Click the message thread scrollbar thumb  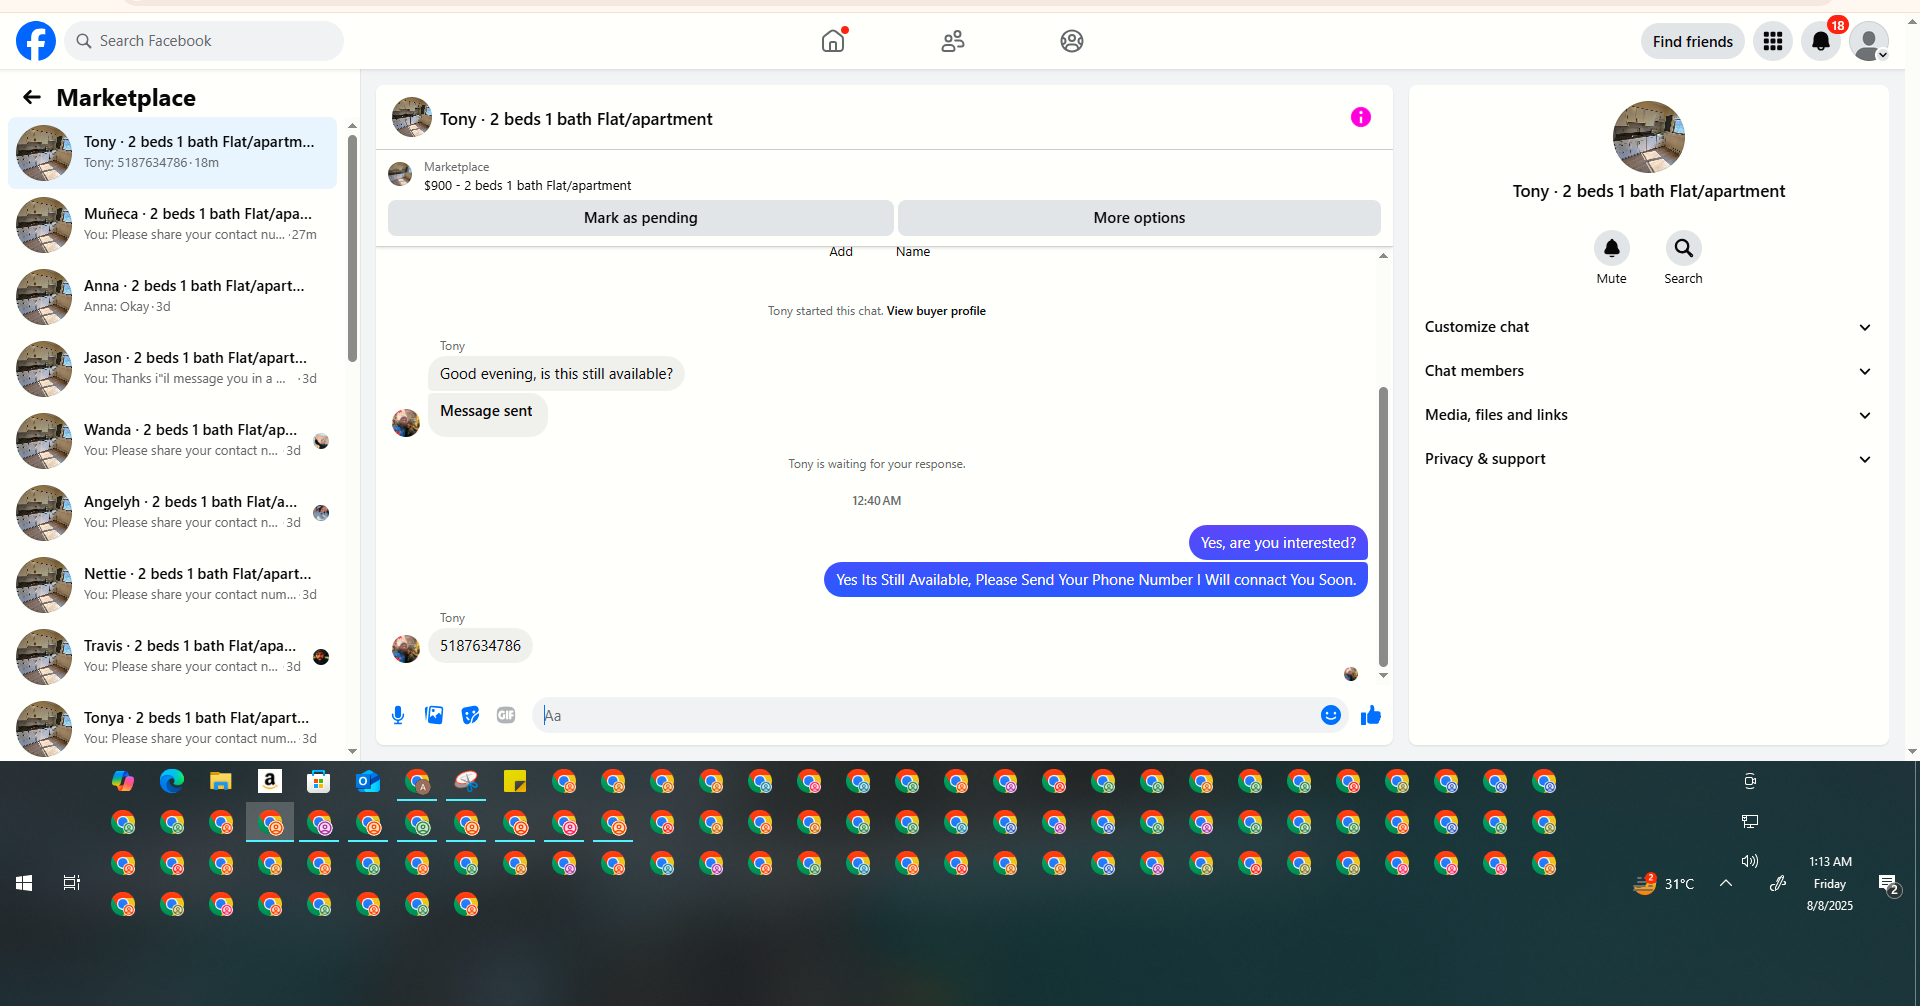point(1383,526)
